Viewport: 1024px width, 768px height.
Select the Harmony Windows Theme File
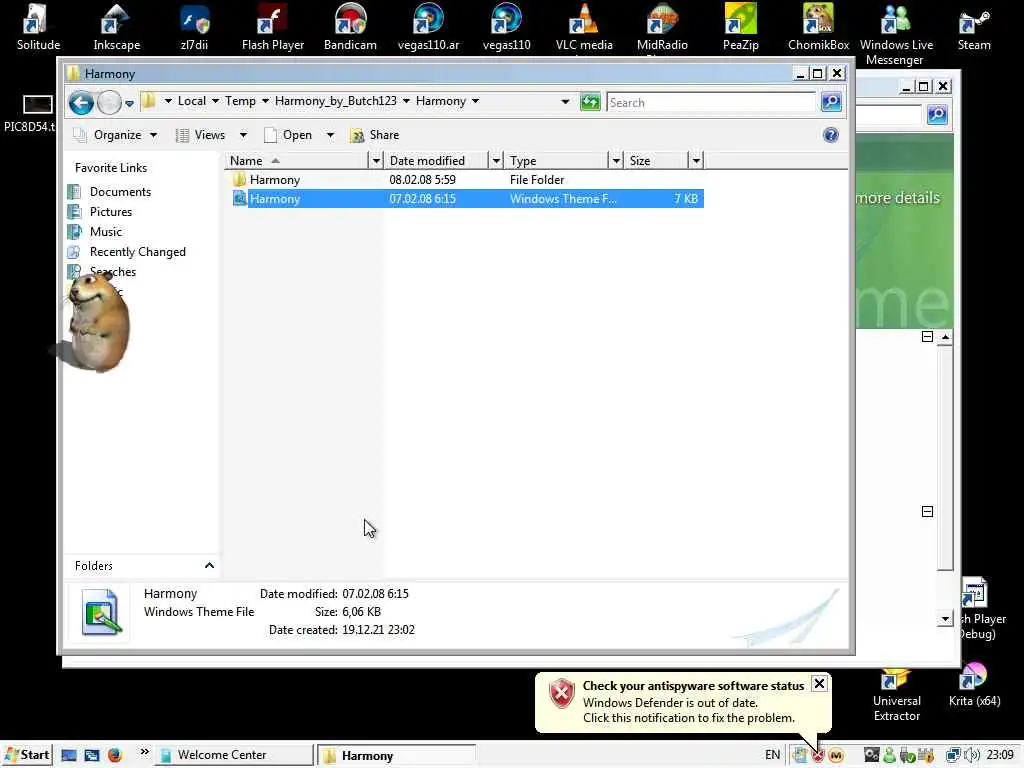click(x=467, y=199)
